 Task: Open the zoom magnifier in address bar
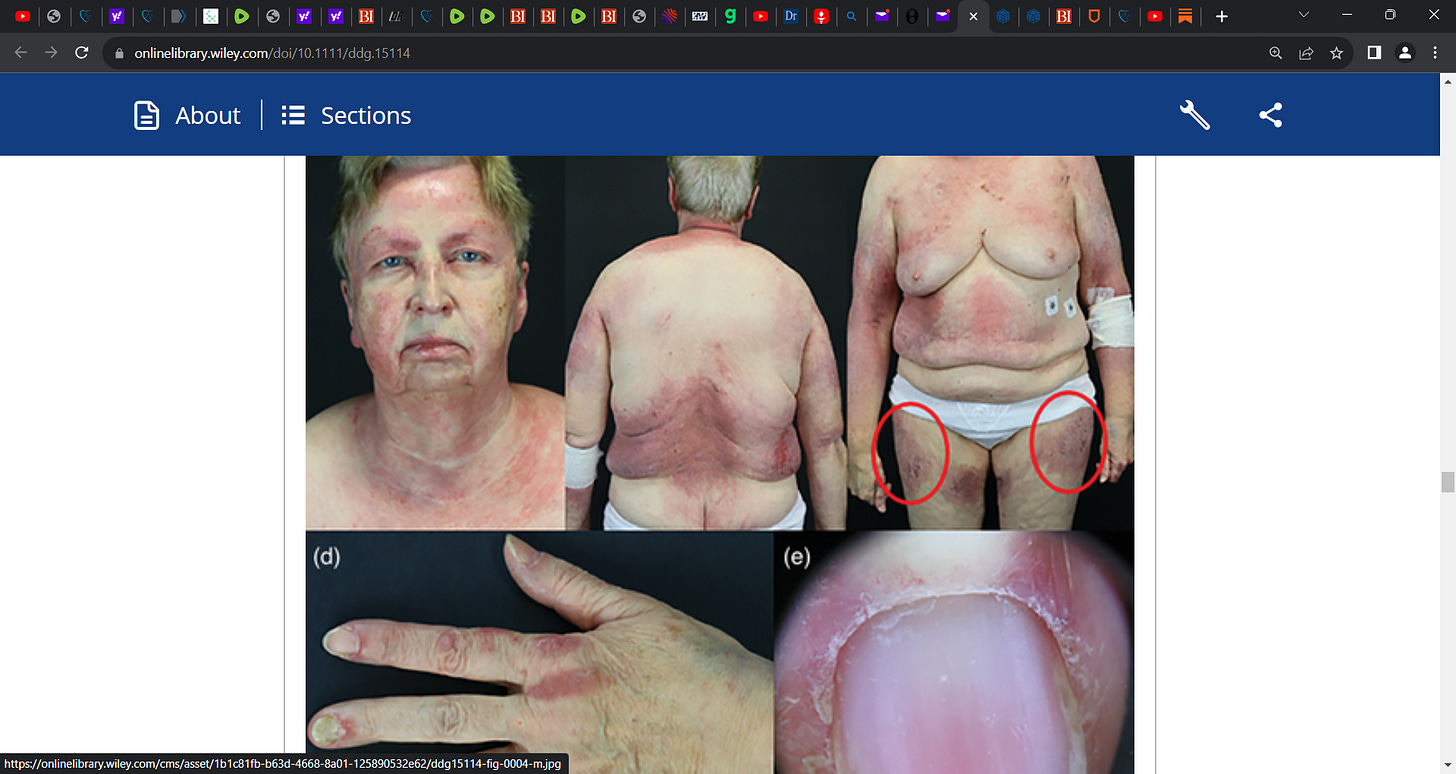tap(1275, 53)
